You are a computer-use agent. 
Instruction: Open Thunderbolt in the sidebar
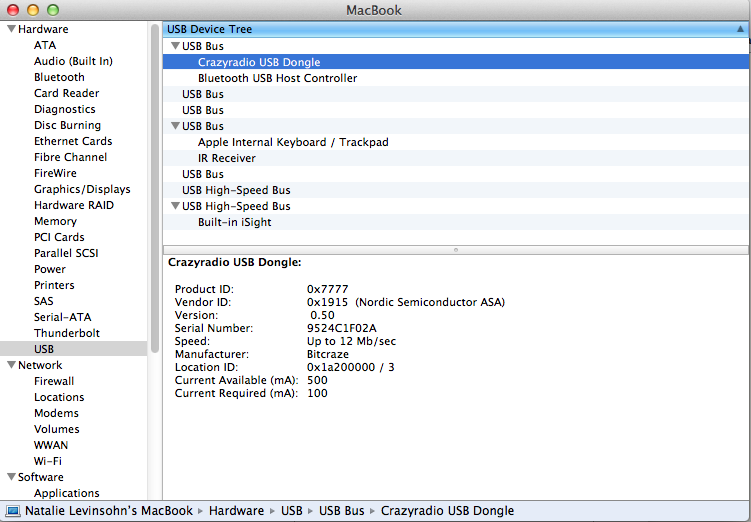coord(67,333)
